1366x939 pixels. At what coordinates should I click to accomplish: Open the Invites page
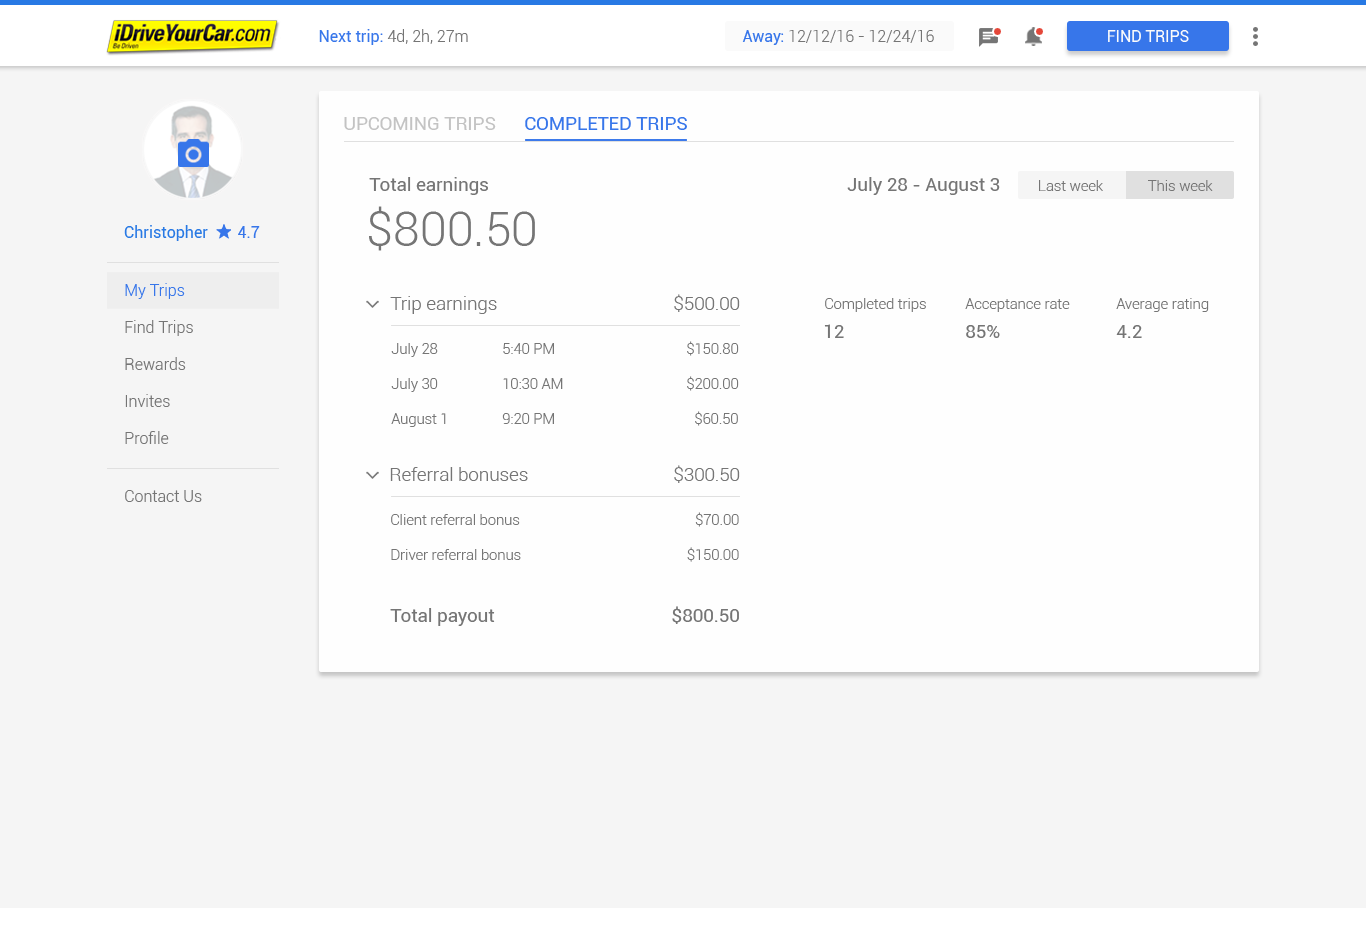pyautogui.click(x=147, y=401)
